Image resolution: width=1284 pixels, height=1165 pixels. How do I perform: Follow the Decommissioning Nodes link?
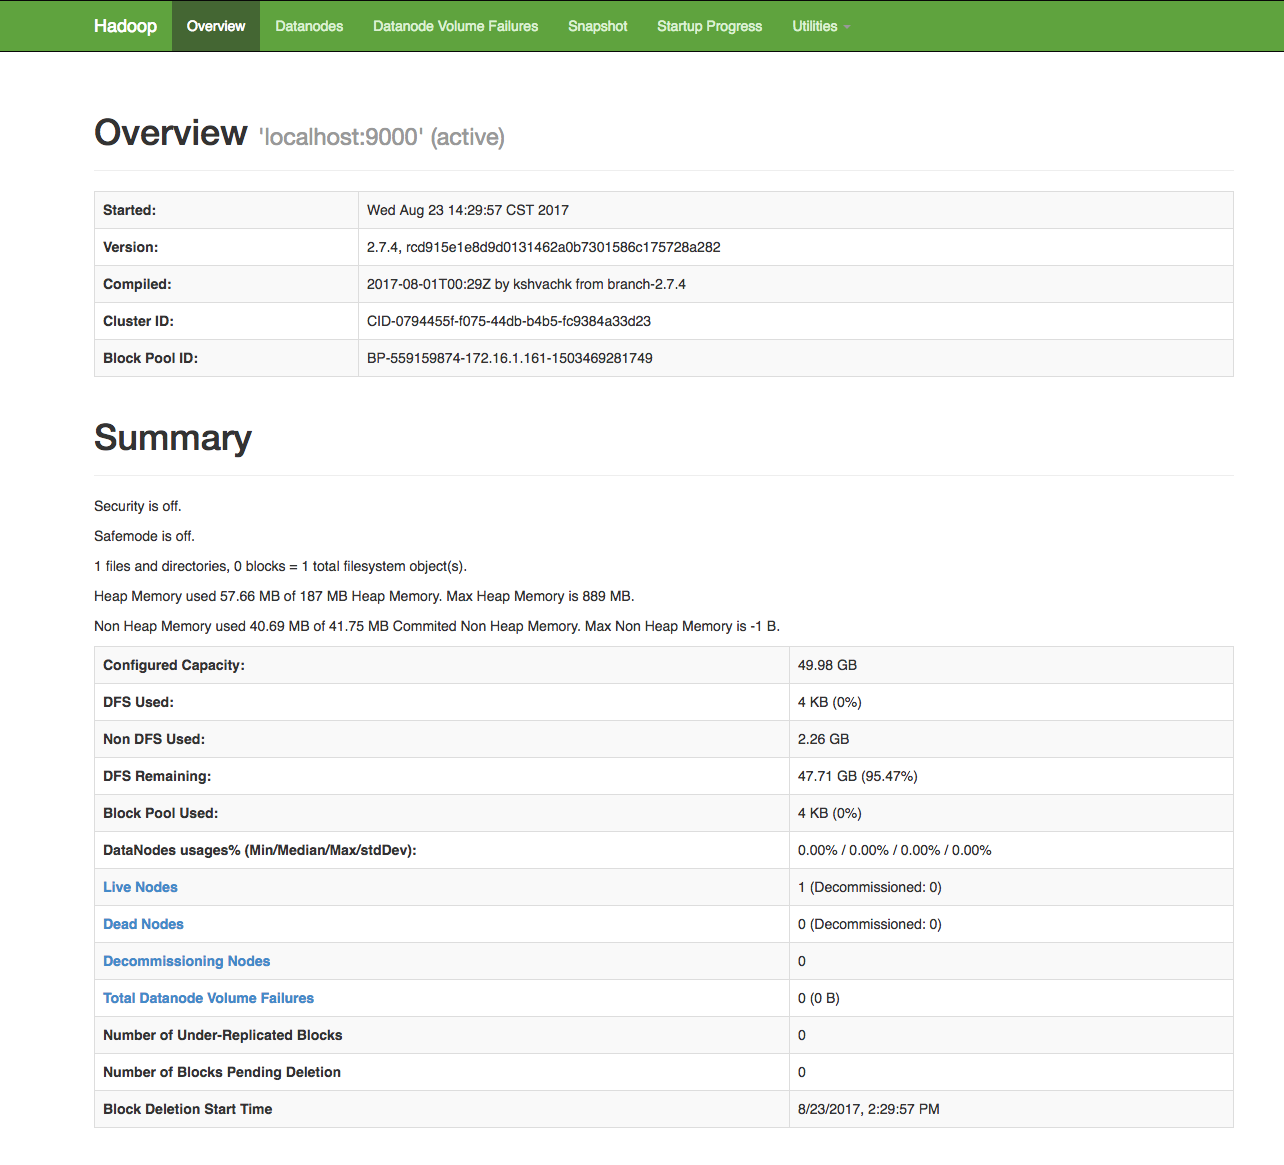pos(186,961)
